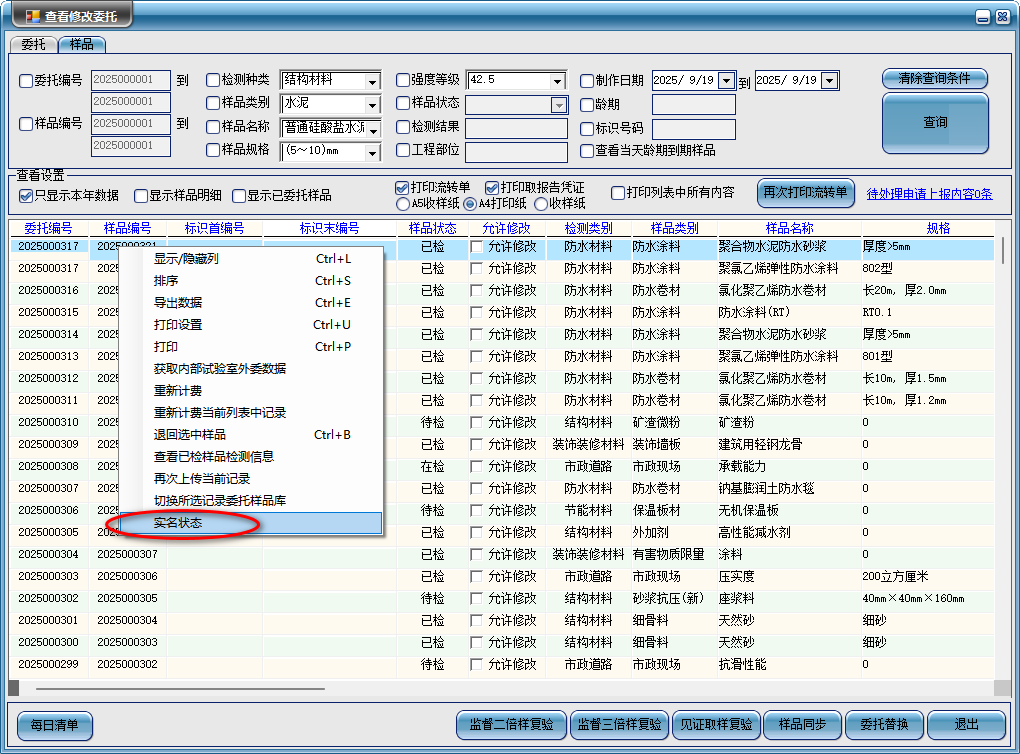Uncheck 只显示本年数据
This screenshot has height=754, width=1020.
point(24,196)
